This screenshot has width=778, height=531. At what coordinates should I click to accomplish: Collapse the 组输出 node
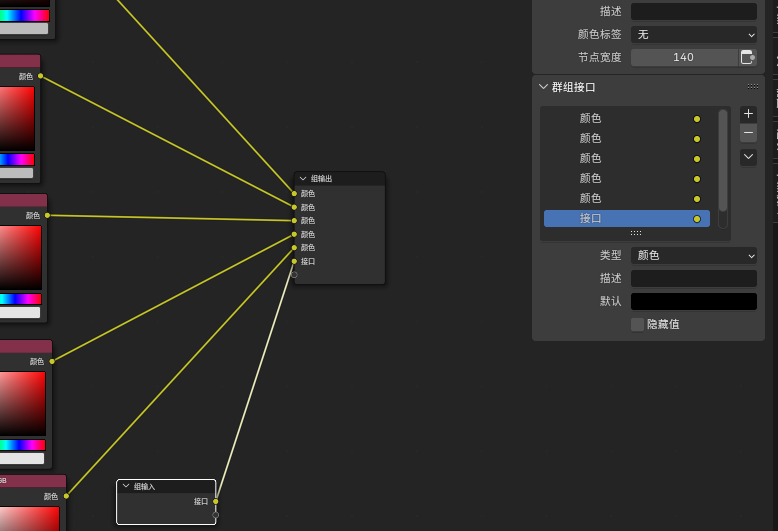tap(303, 179)
